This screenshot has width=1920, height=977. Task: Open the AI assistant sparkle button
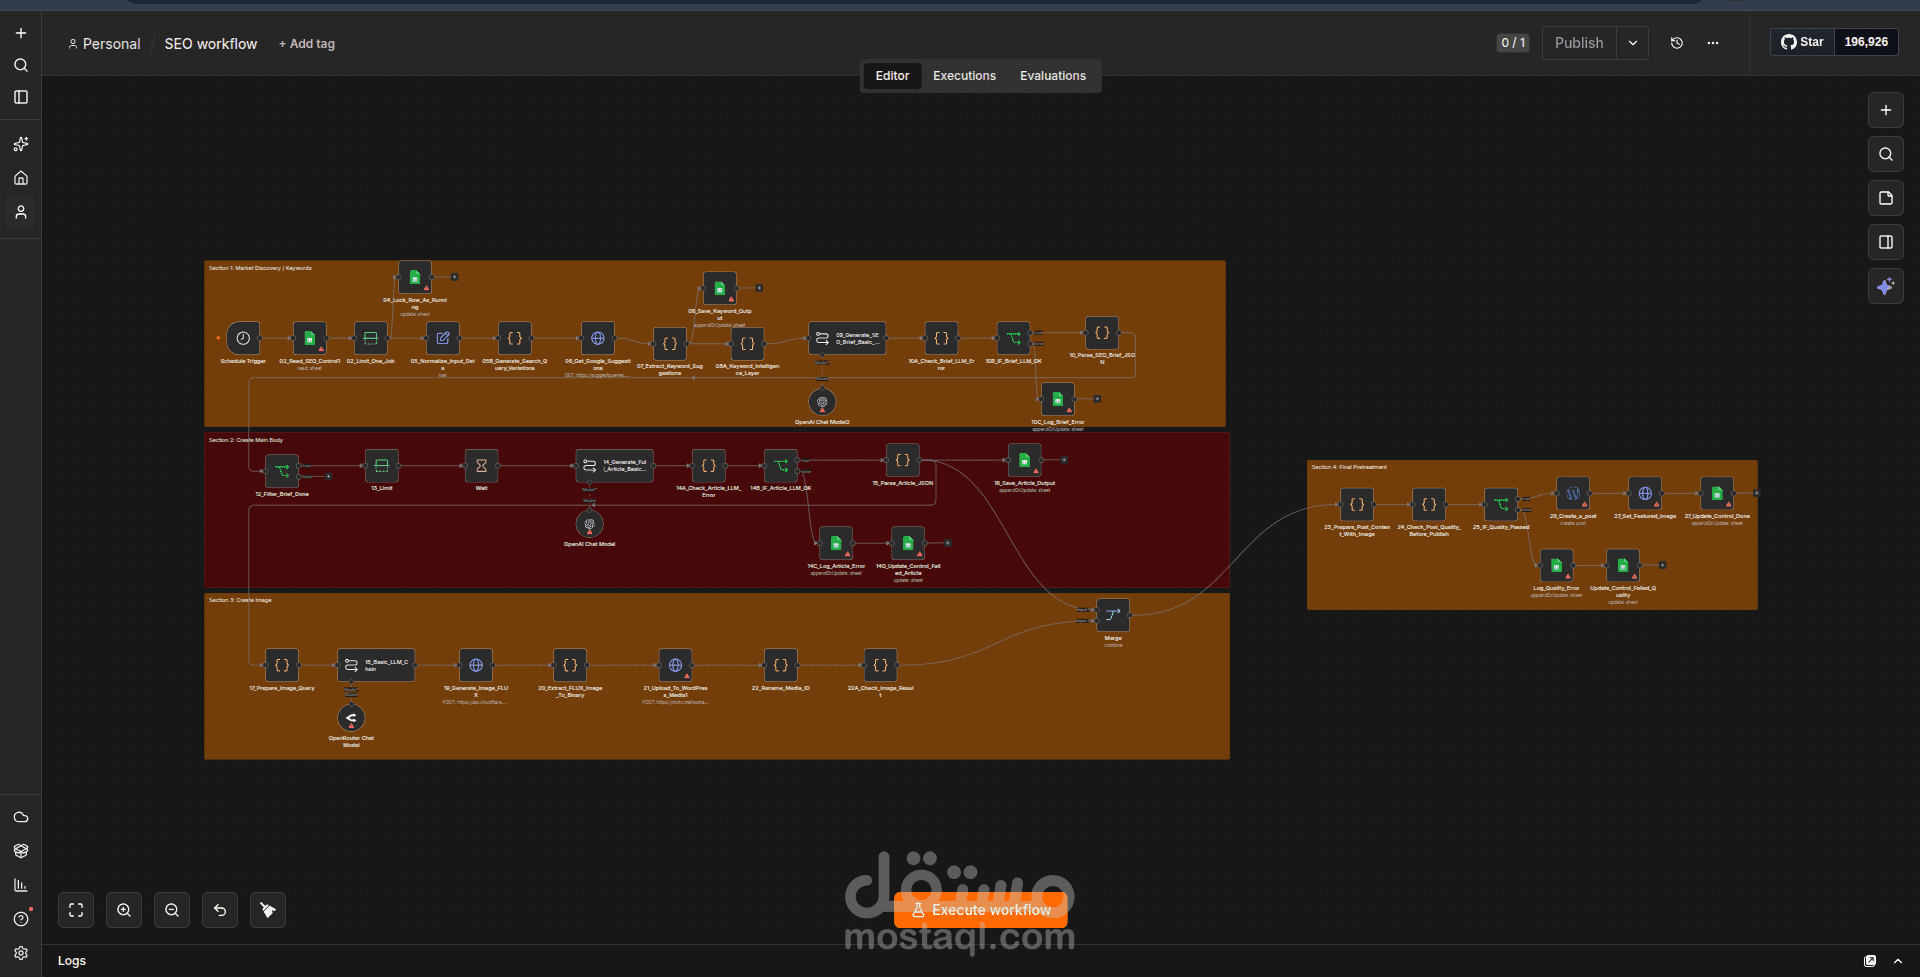coord(1885,286)
